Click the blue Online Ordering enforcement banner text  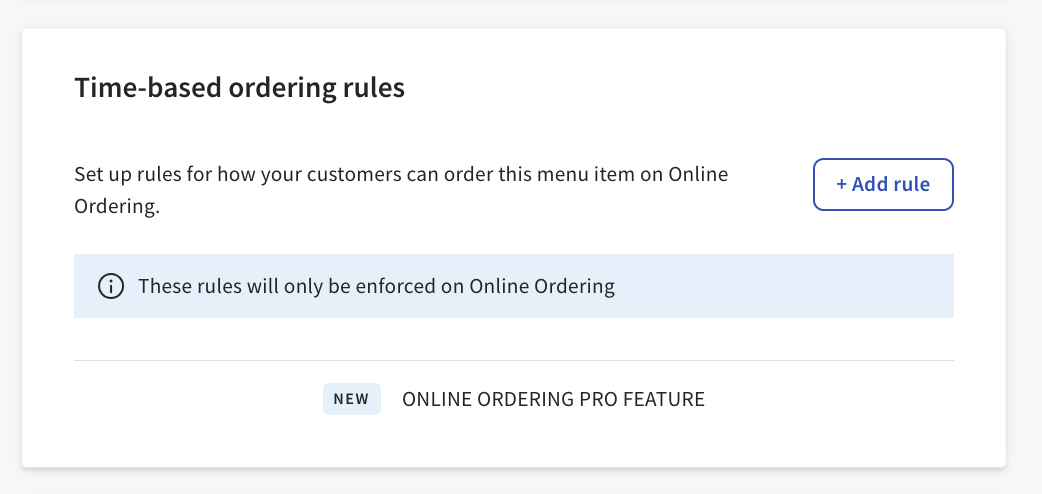point(376,287)
